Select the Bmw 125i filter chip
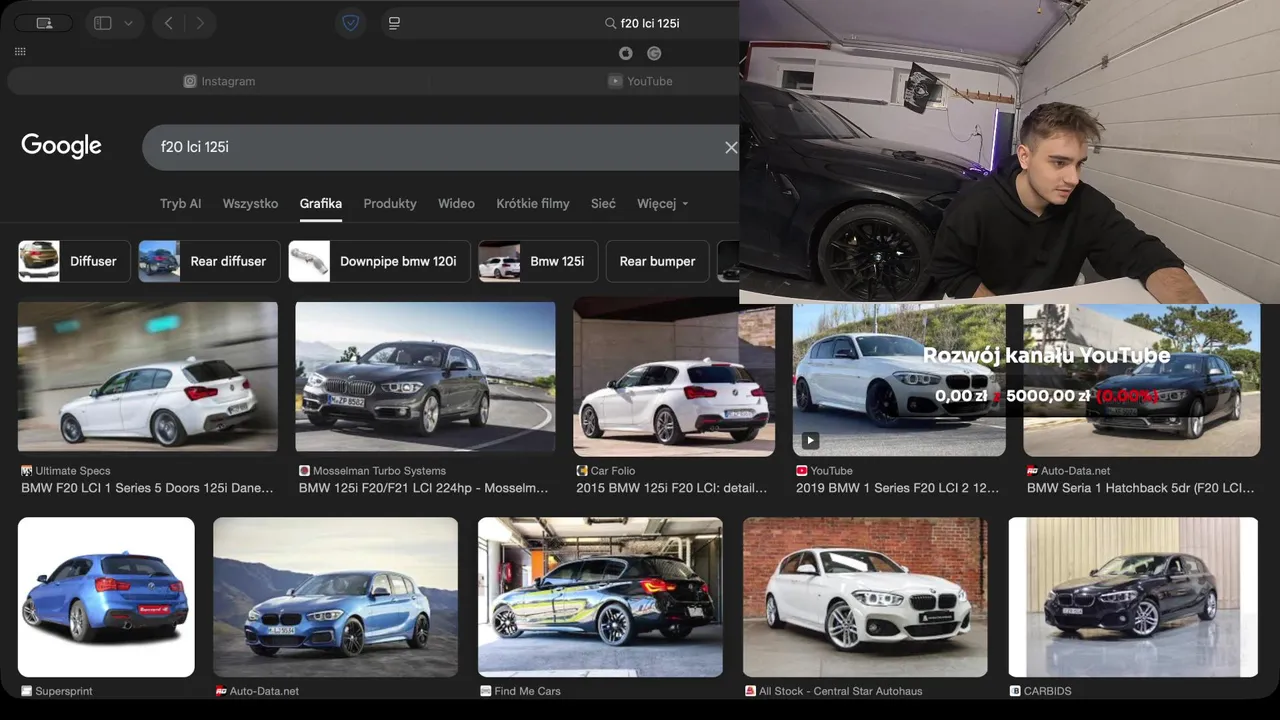1280x720 pixels. click(538, 261)
